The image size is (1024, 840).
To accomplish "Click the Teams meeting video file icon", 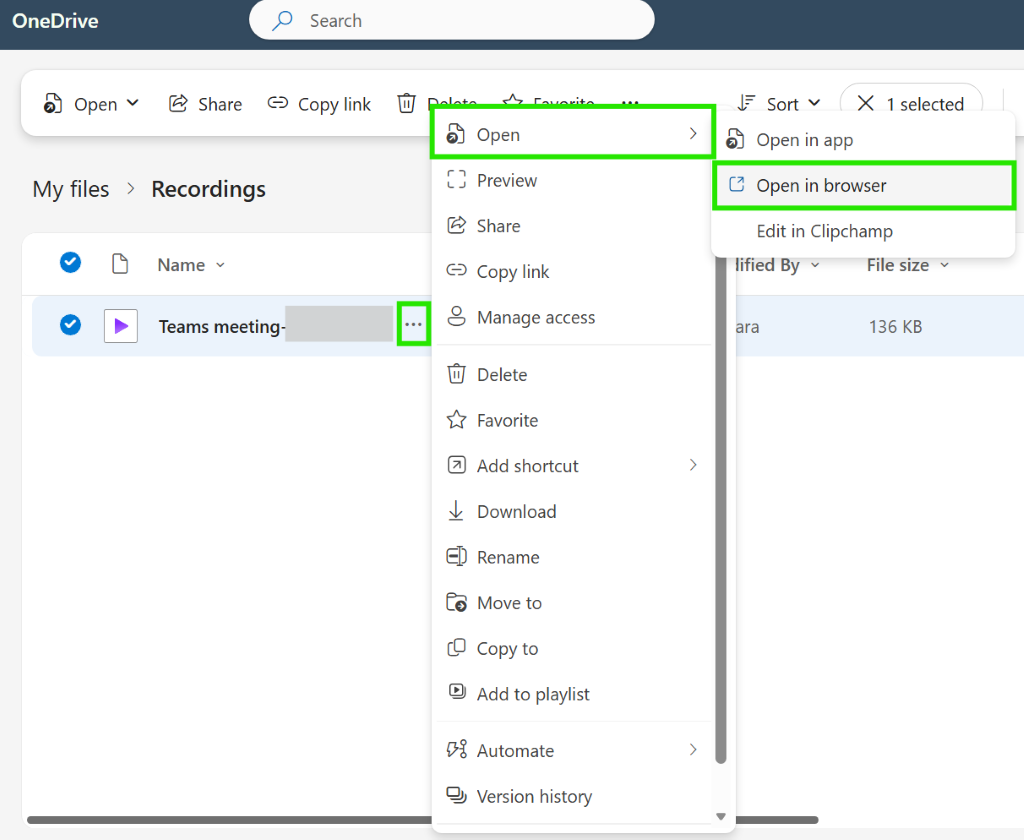I will click(x=121, y=326).
